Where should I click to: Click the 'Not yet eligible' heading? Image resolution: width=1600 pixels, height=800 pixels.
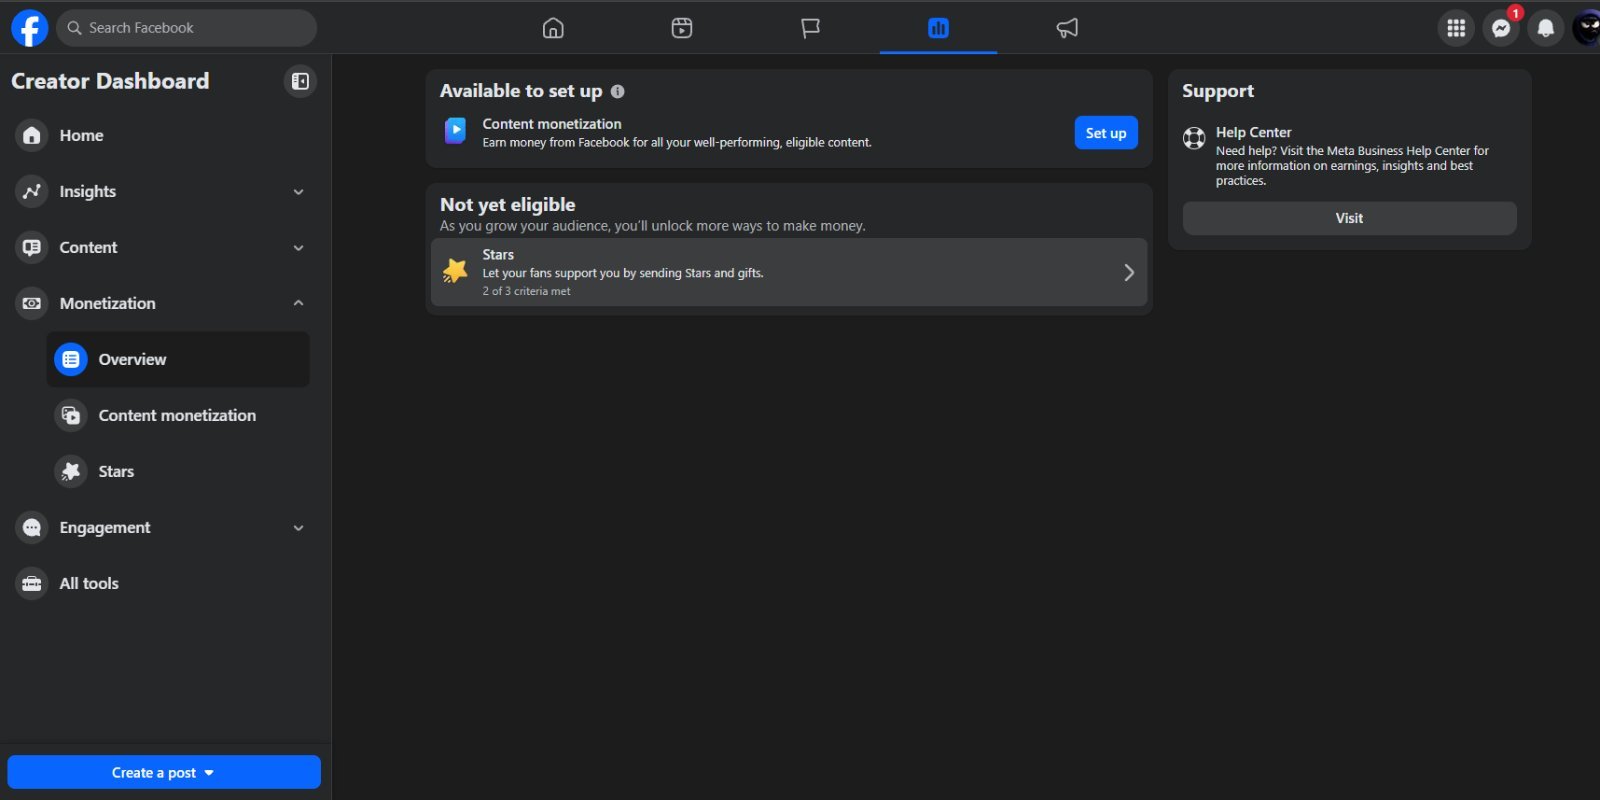(508, 205)
